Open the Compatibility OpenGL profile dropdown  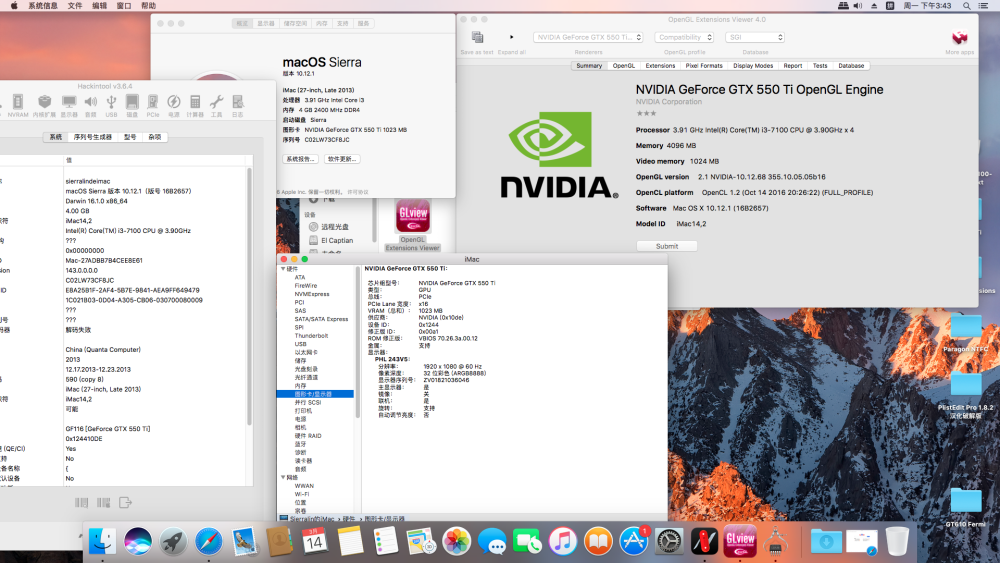coord(684,37)
